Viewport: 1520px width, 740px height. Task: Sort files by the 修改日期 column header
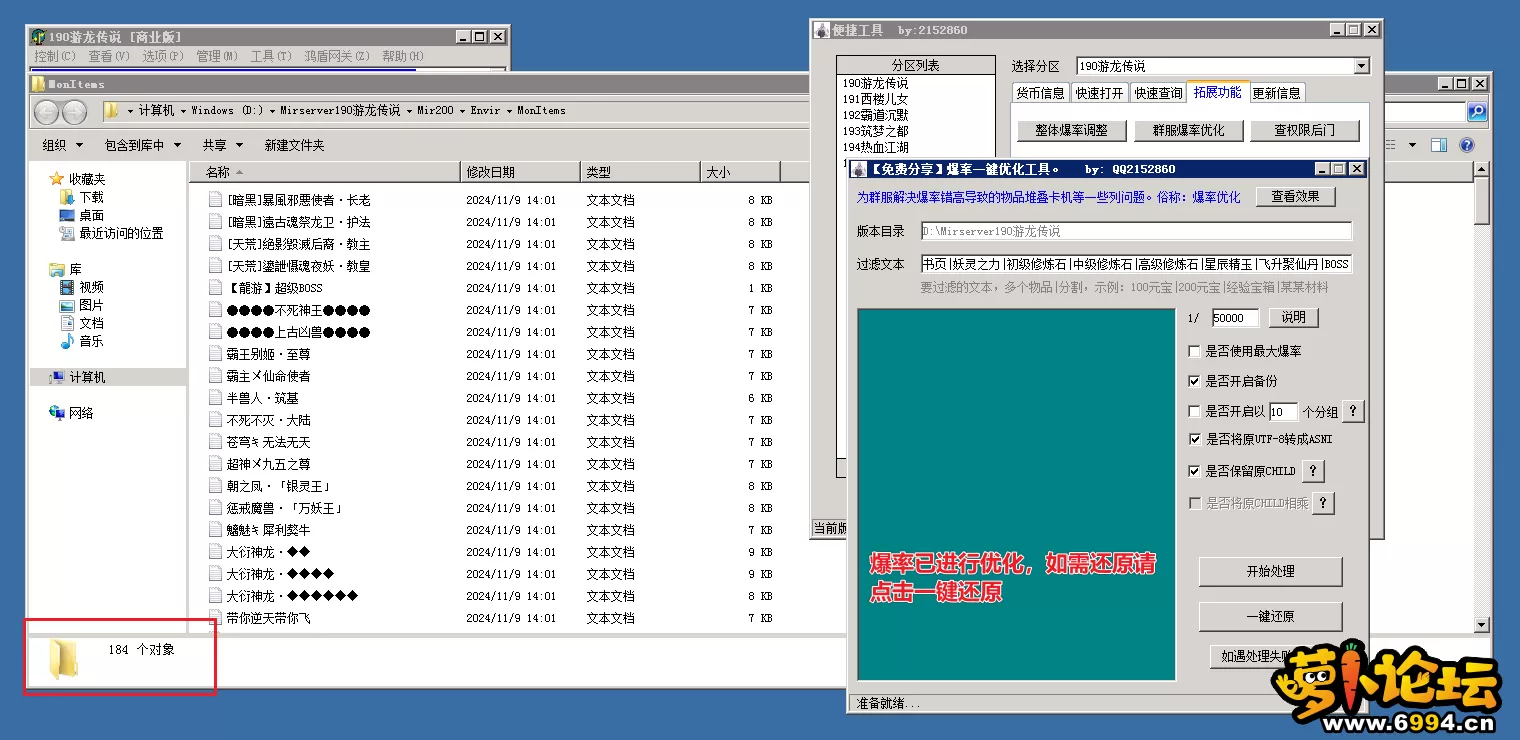(520, 172)
